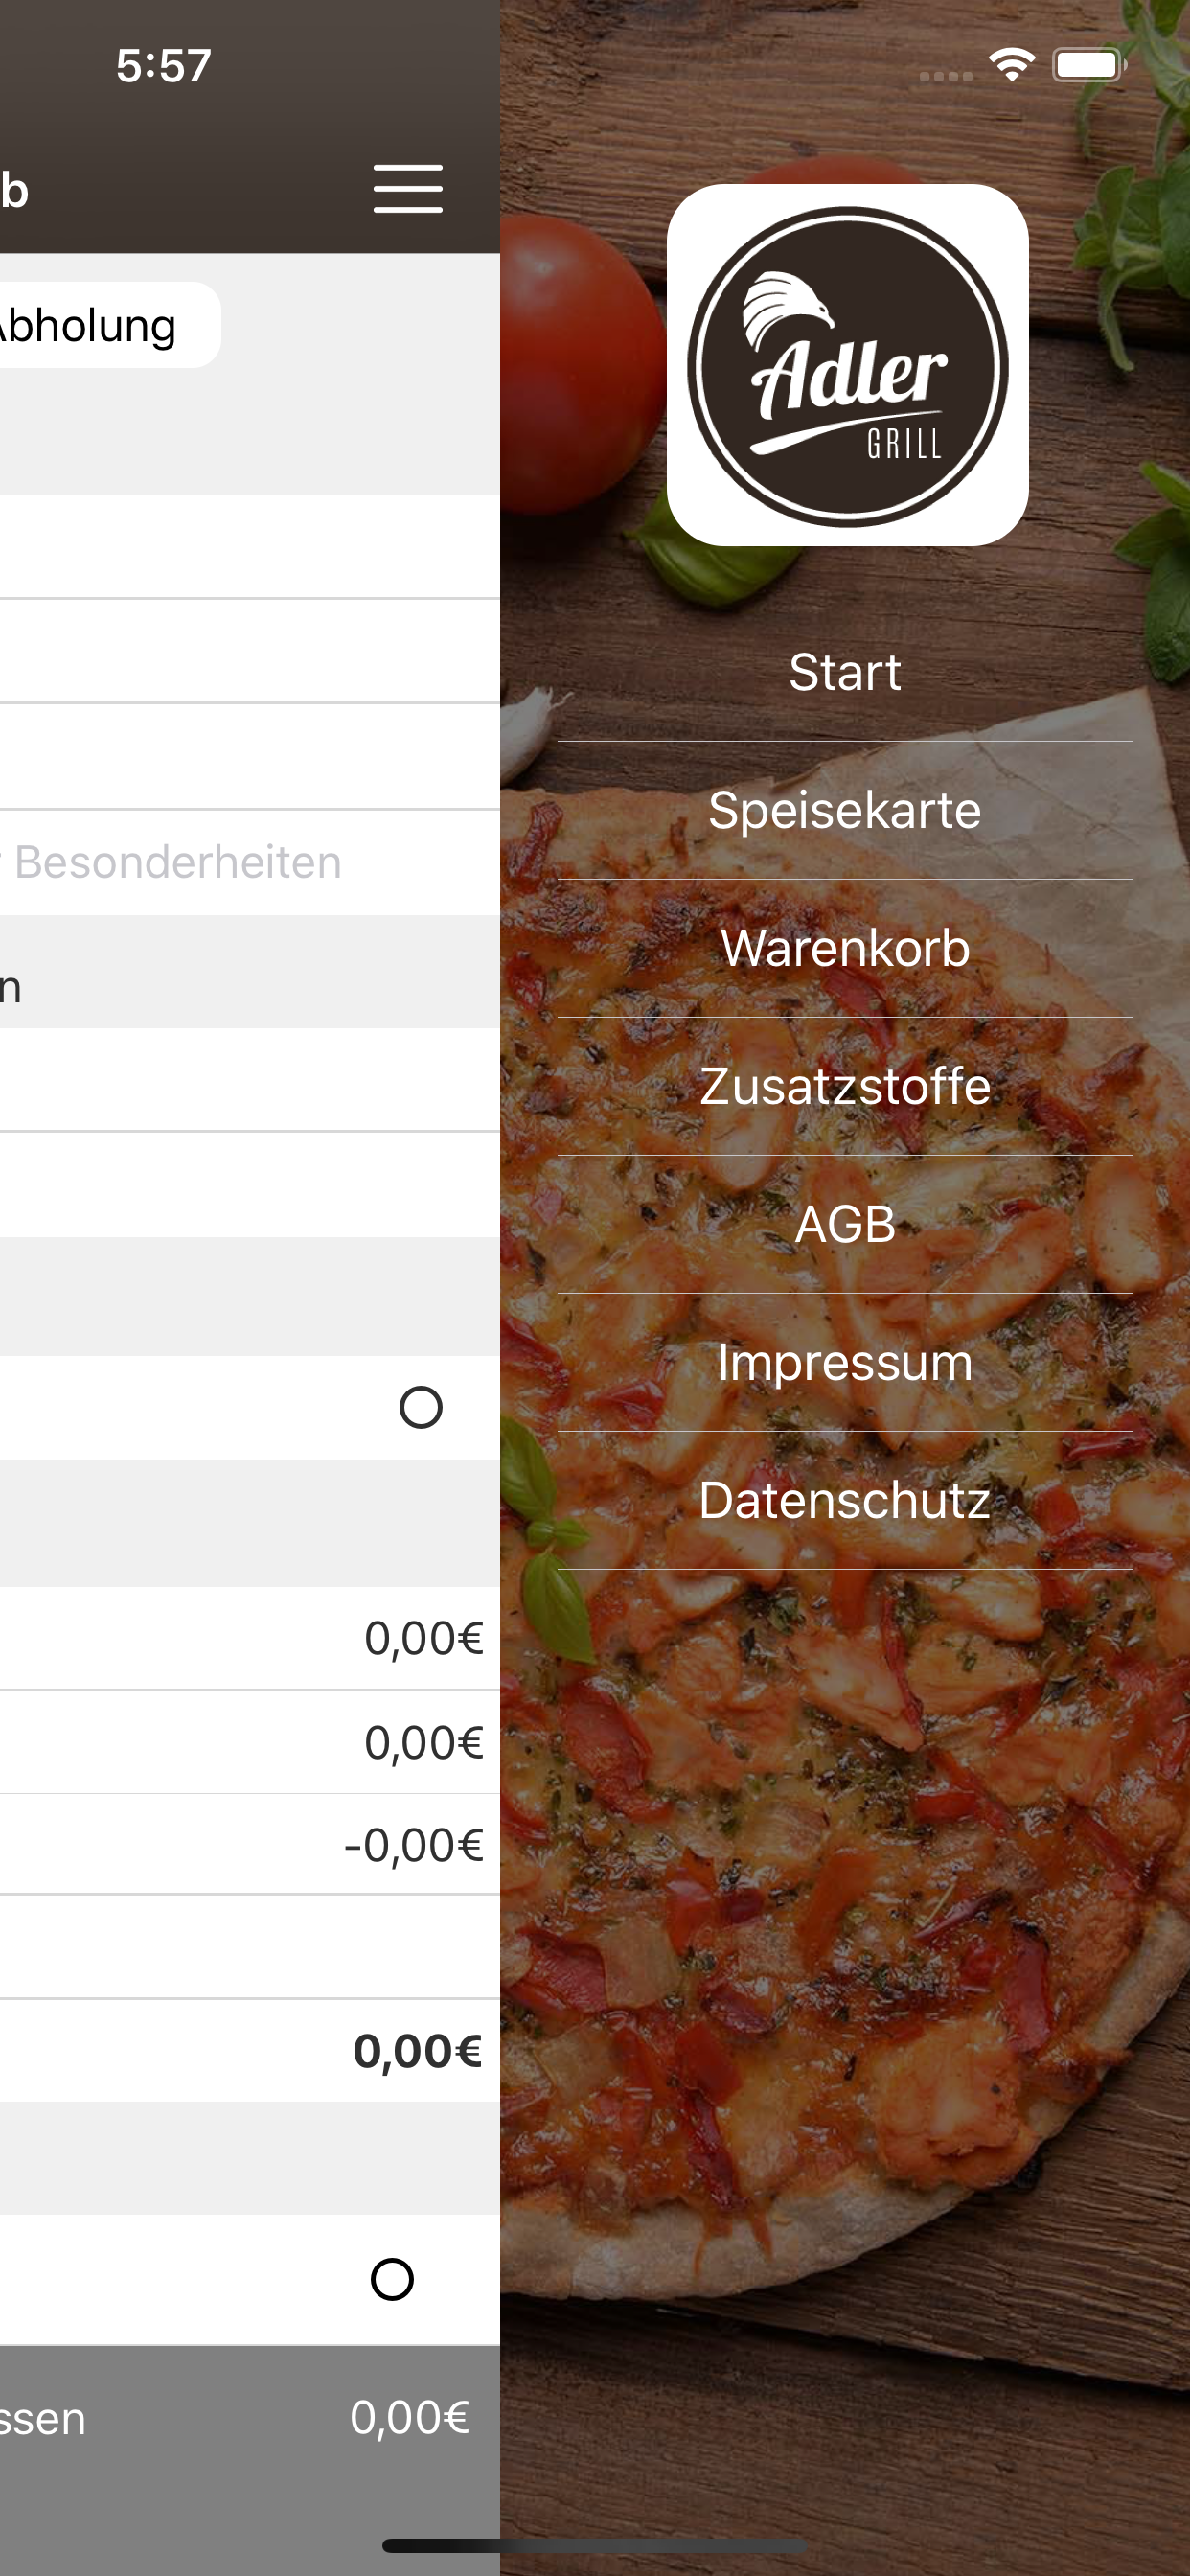Tap the hamburger menu icon
The width and height of the screenshot is (1190, 2576).
coord(408,189)
